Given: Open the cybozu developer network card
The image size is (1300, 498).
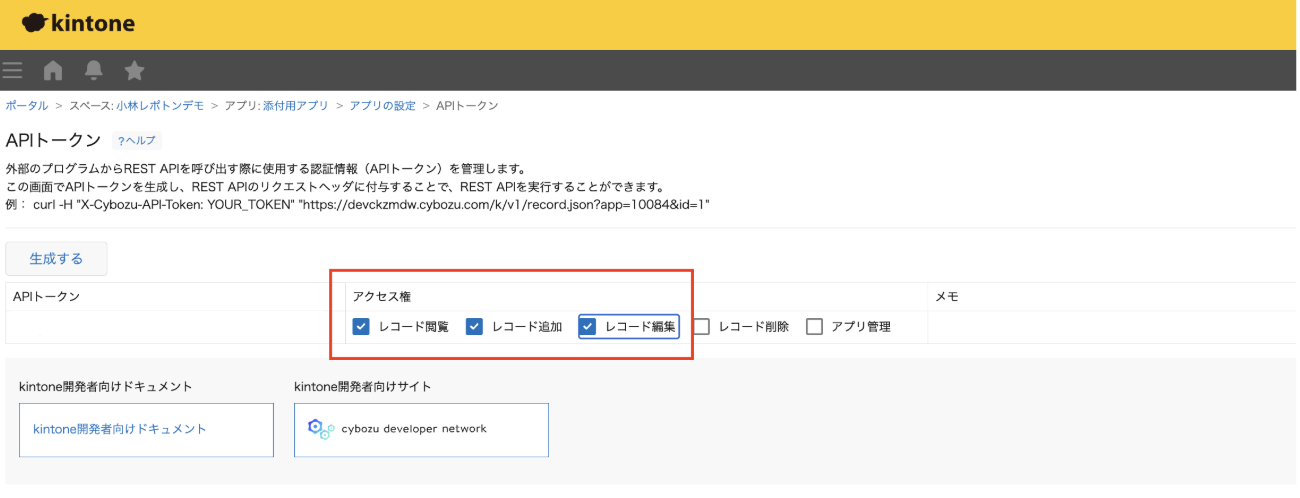Looking at the screenshot, I should (x=421, y=430).
